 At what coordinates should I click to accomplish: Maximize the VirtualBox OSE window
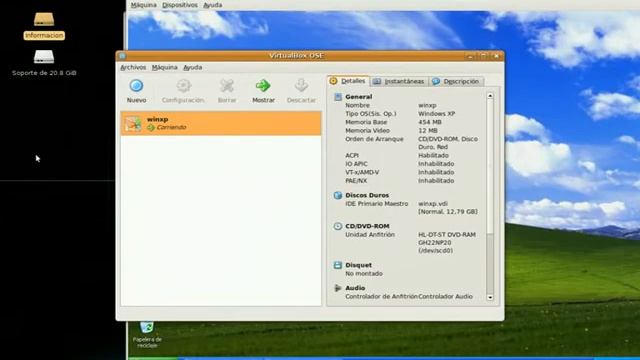[483, 56]
